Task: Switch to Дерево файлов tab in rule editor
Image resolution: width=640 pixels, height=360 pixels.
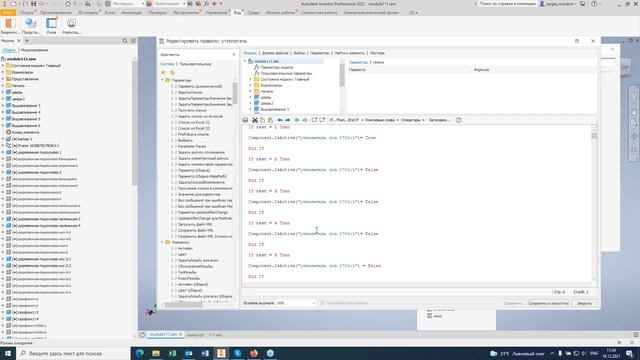Action: coord(275,53)
